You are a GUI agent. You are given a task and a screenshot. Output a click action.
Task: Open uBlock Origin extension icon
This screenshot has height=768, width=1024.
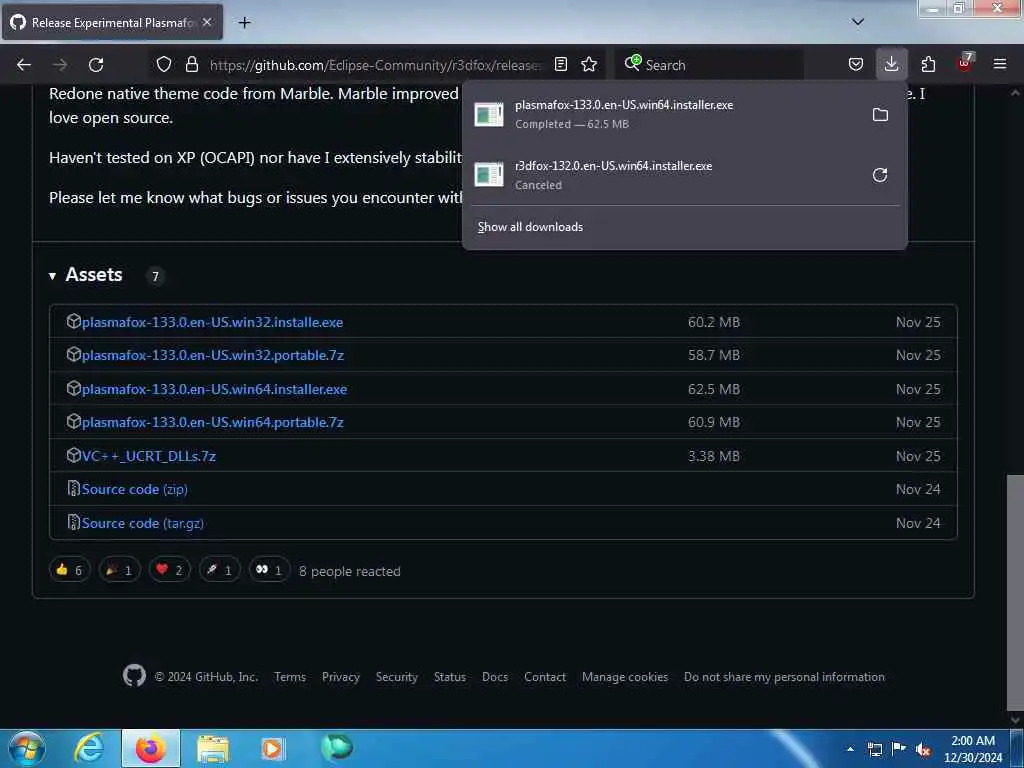[x=965, y=63]
